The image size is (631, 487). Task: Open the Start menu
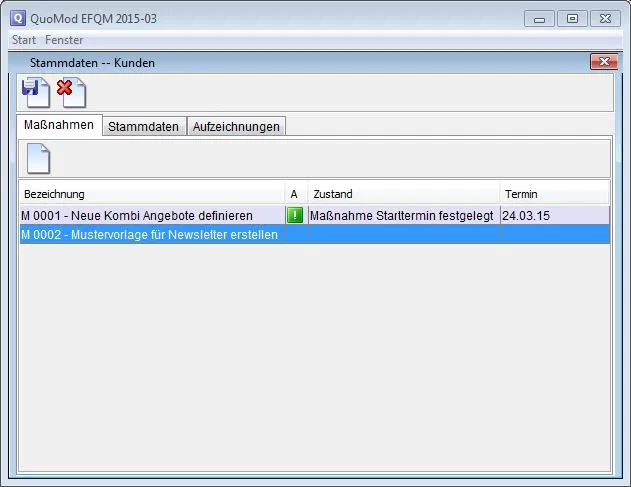(x=23, y=40)
